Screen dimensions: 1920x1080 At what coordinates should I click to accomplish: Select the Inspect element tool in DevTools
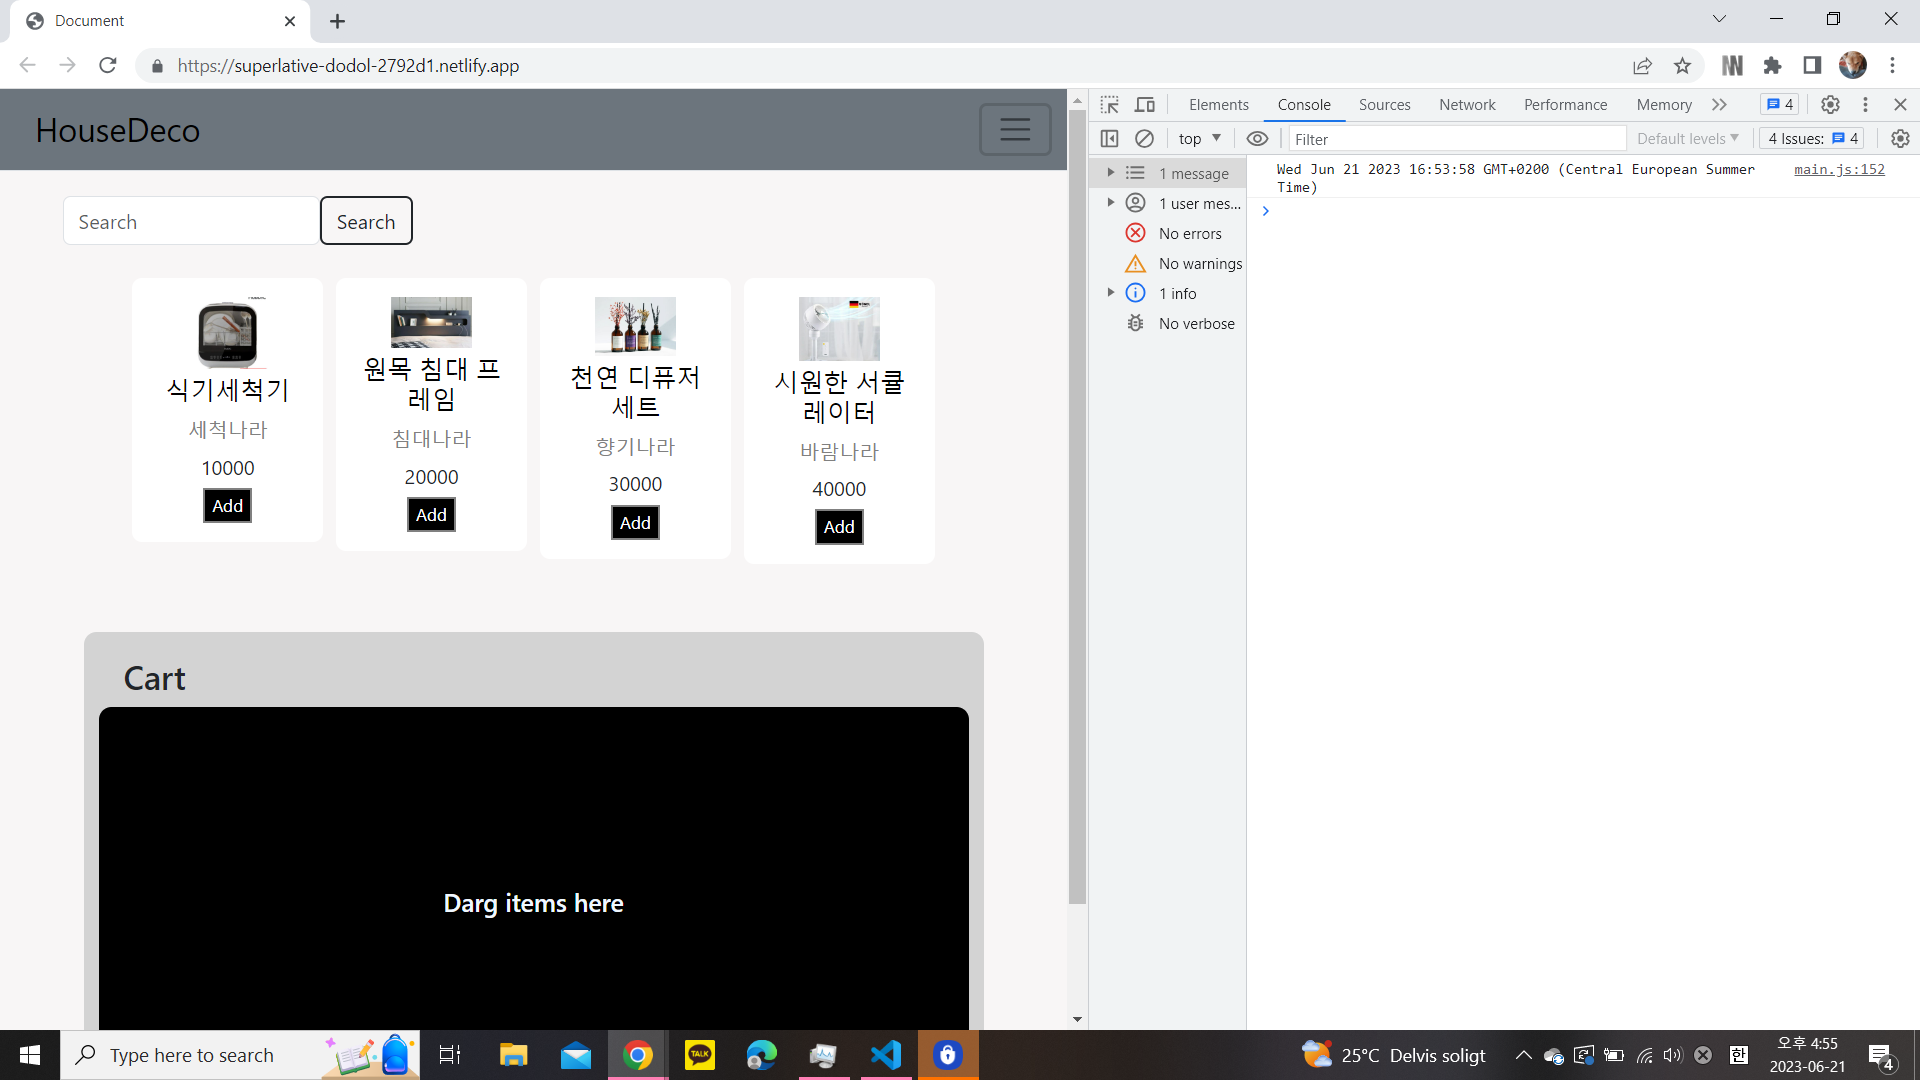pos(1108,104)
